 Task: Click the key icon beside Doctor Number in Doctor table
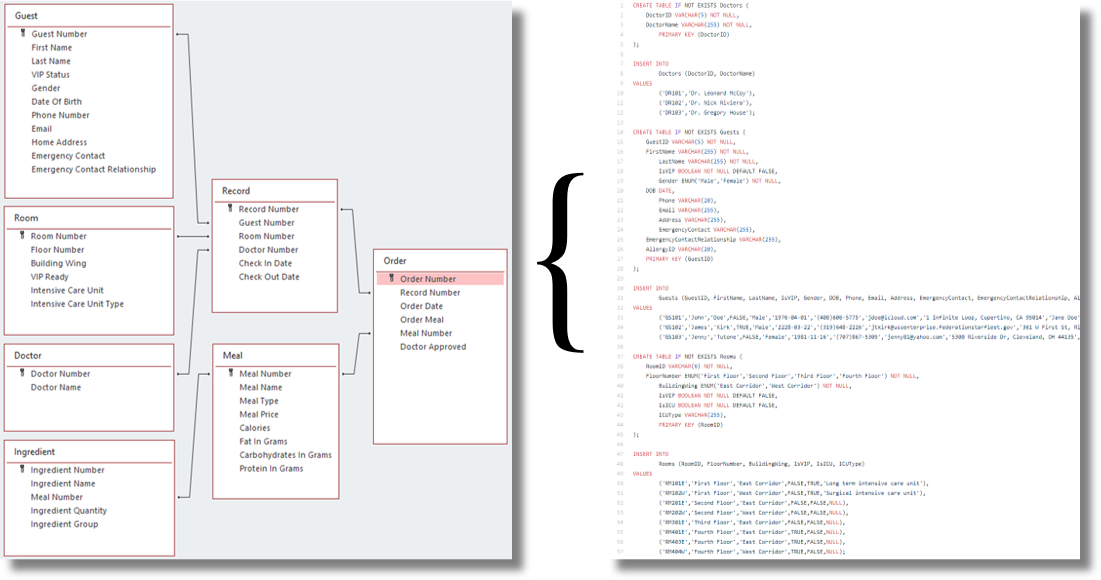(x=21, y=374)
